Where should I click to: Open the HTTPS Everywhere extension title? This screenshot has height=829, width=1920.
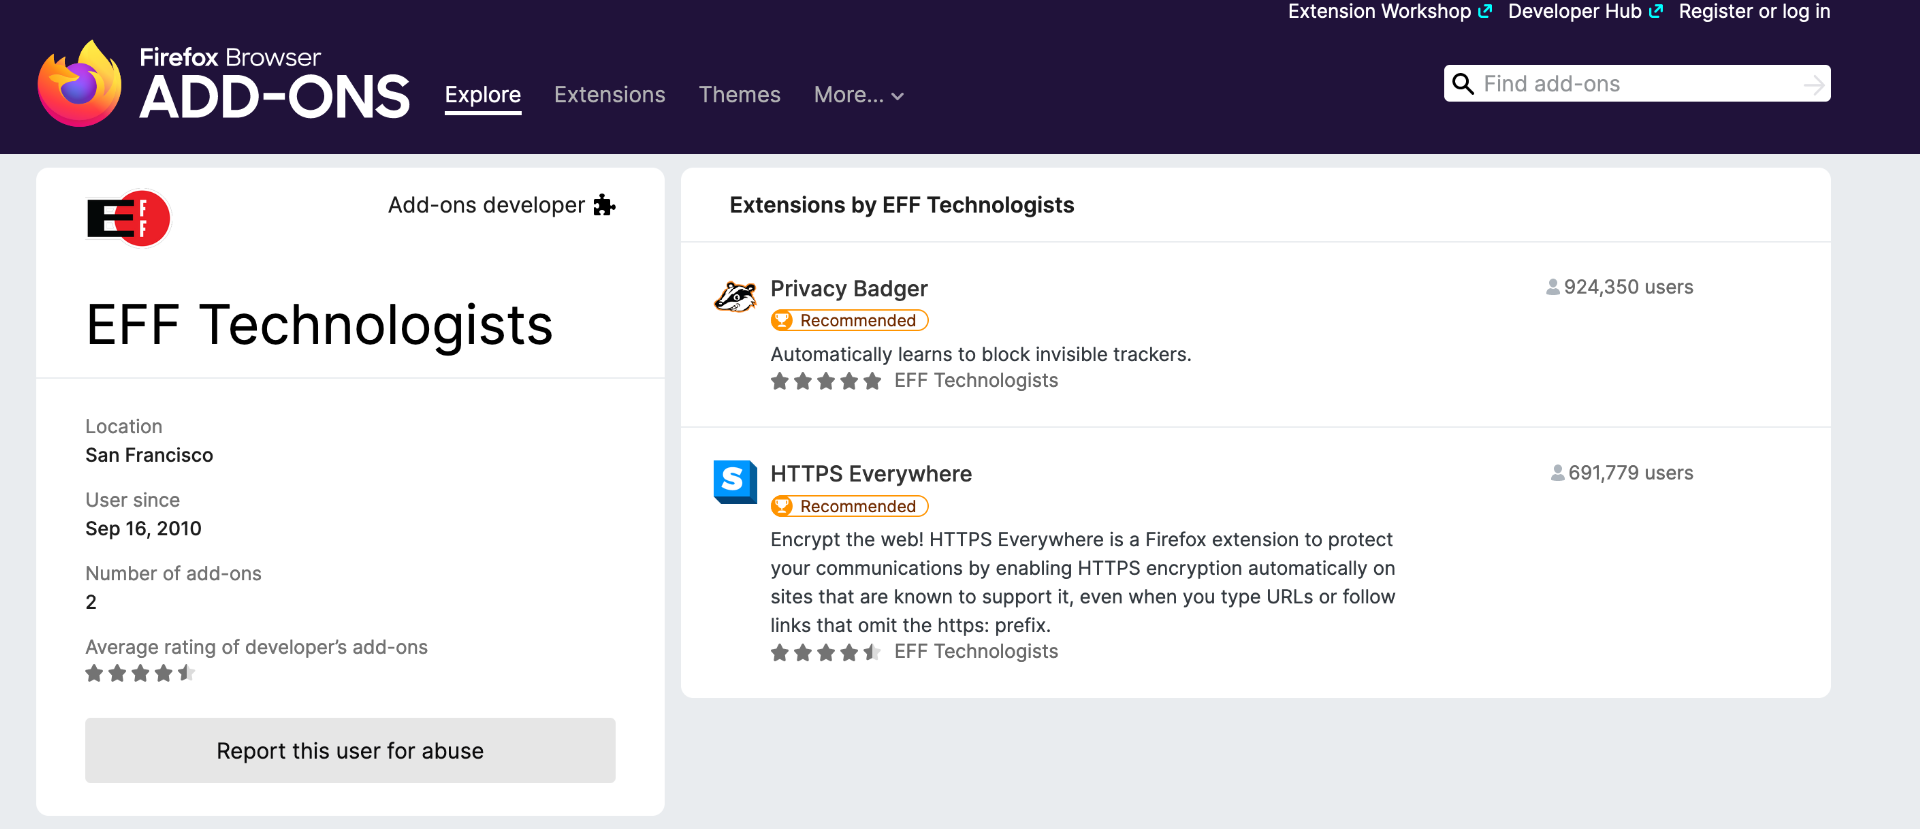click(871, 474)
